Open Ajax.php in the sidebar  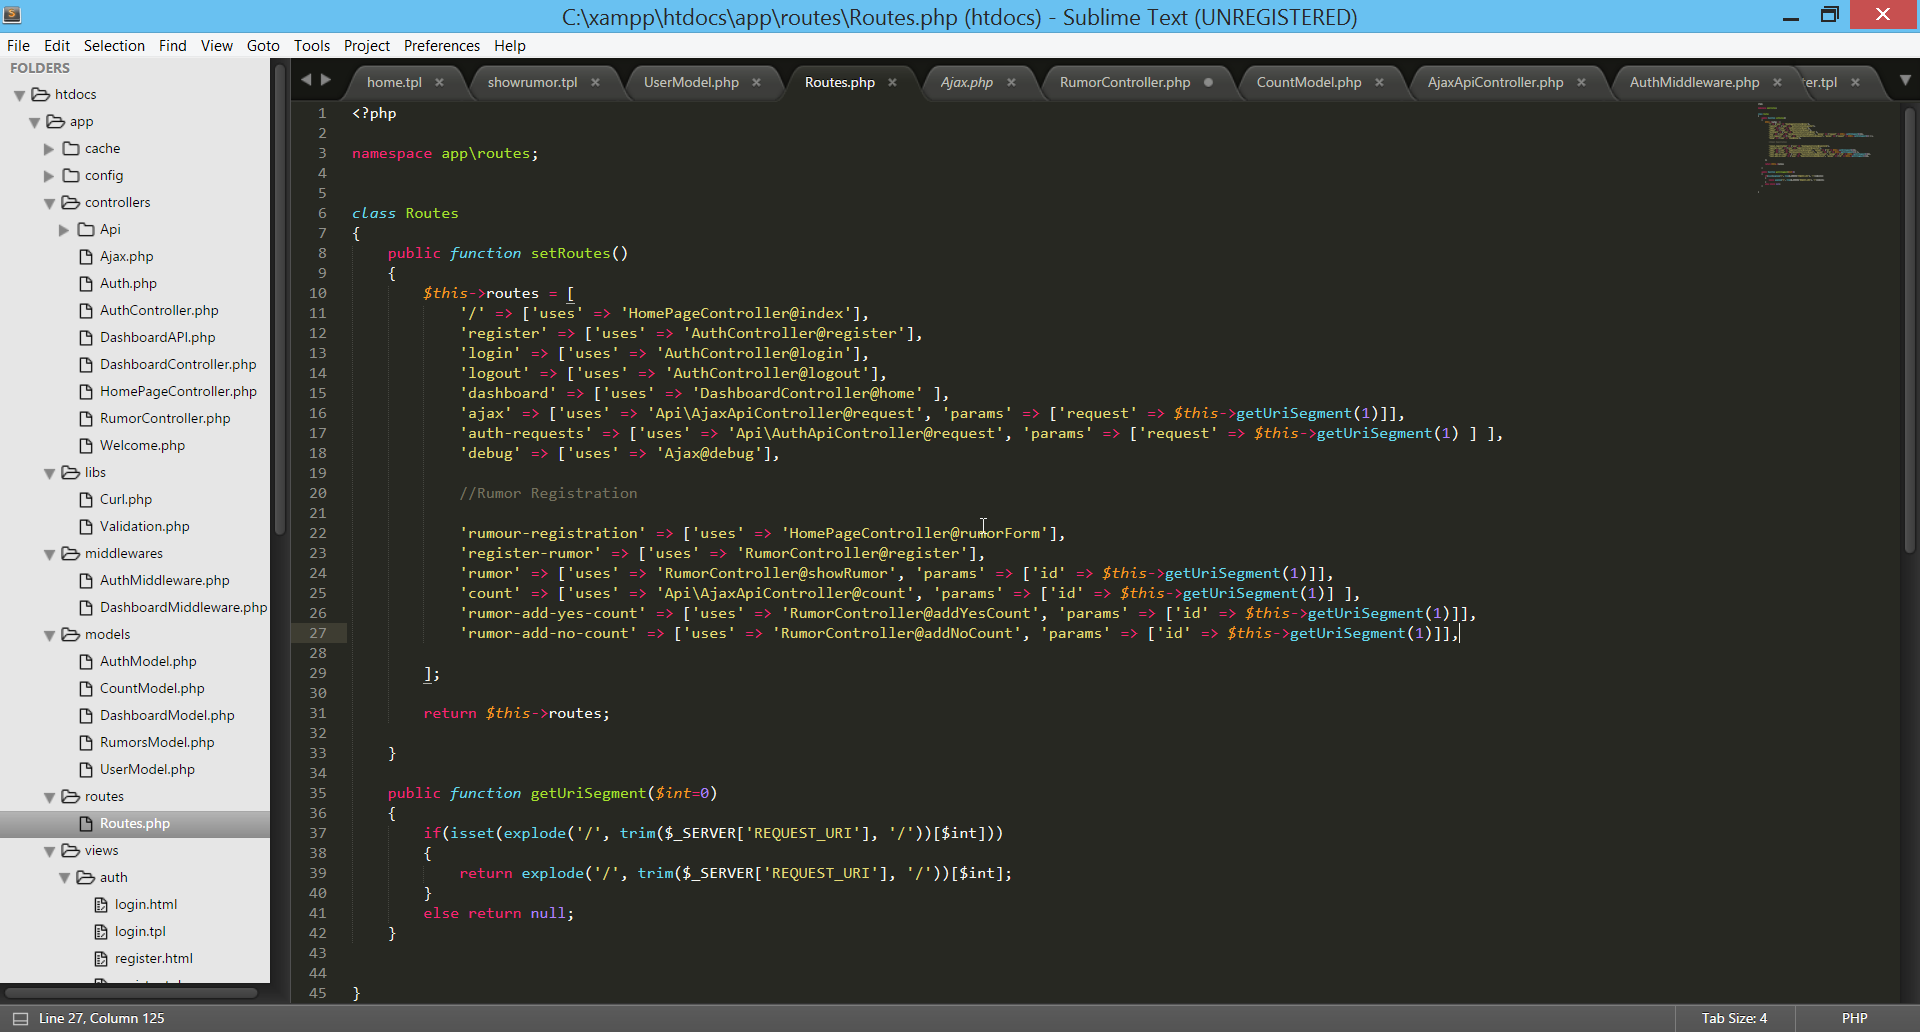tap(126, 257)
